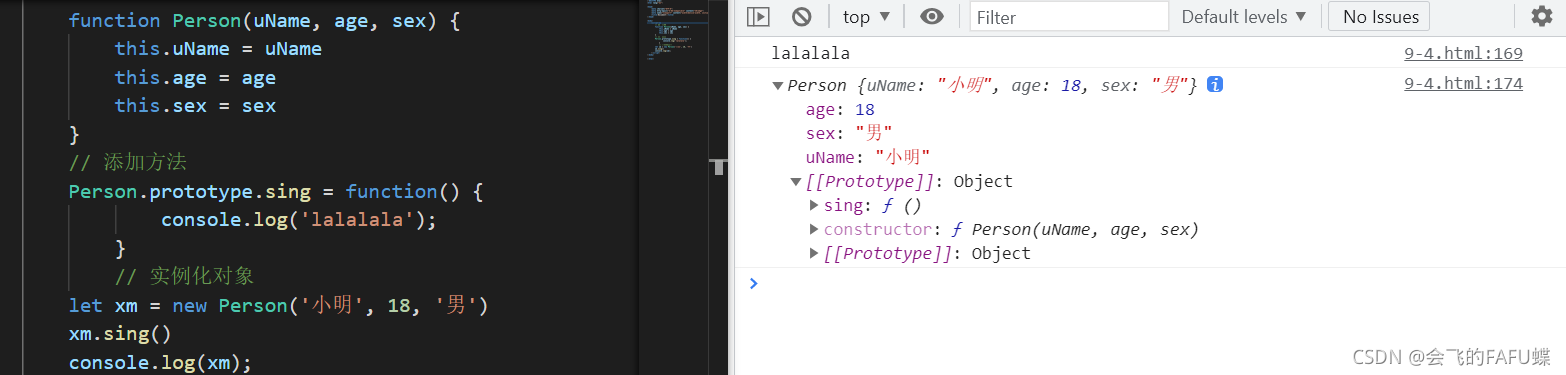
Task: Toggle the console sidebar panel icon
Action: [x=759, y=17]
